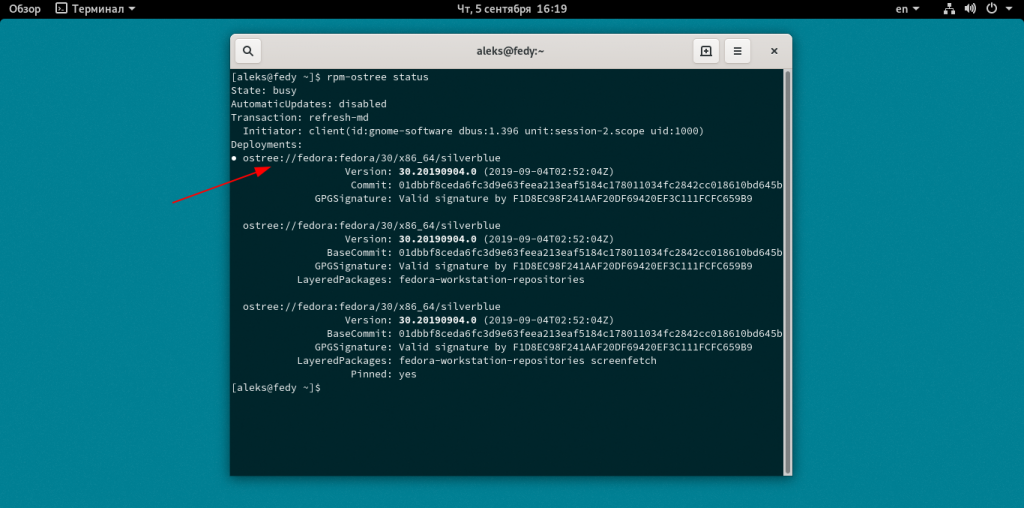1024x508 pixels.
Task: Click the aleks@fedy:~ window title
Action: [x=511, y=51]
